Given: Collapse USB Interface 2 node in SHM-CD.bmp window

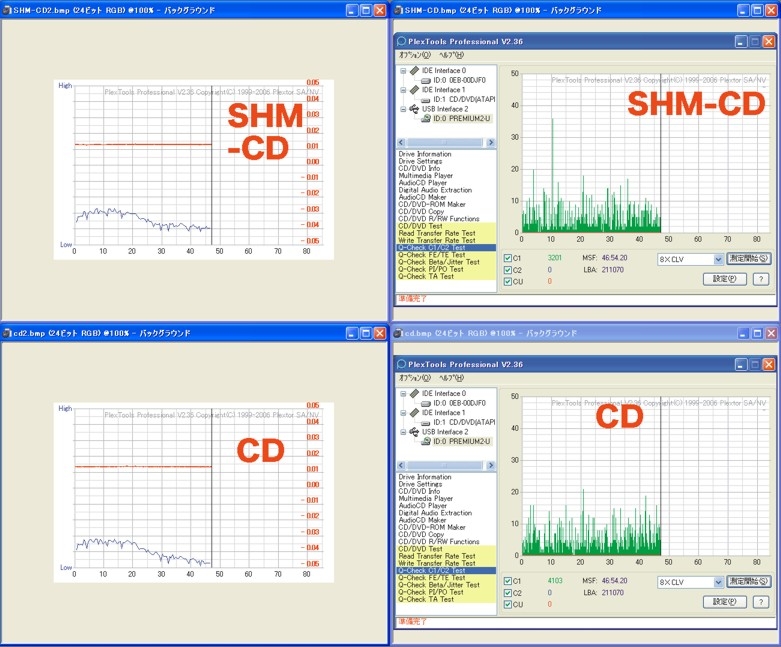Looking at the screenshot, I should tap(403, 109).
